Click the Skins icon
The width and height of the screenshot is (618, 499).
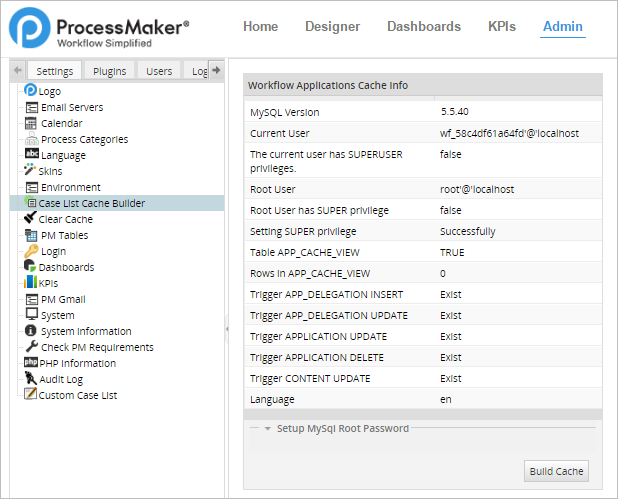30,171
